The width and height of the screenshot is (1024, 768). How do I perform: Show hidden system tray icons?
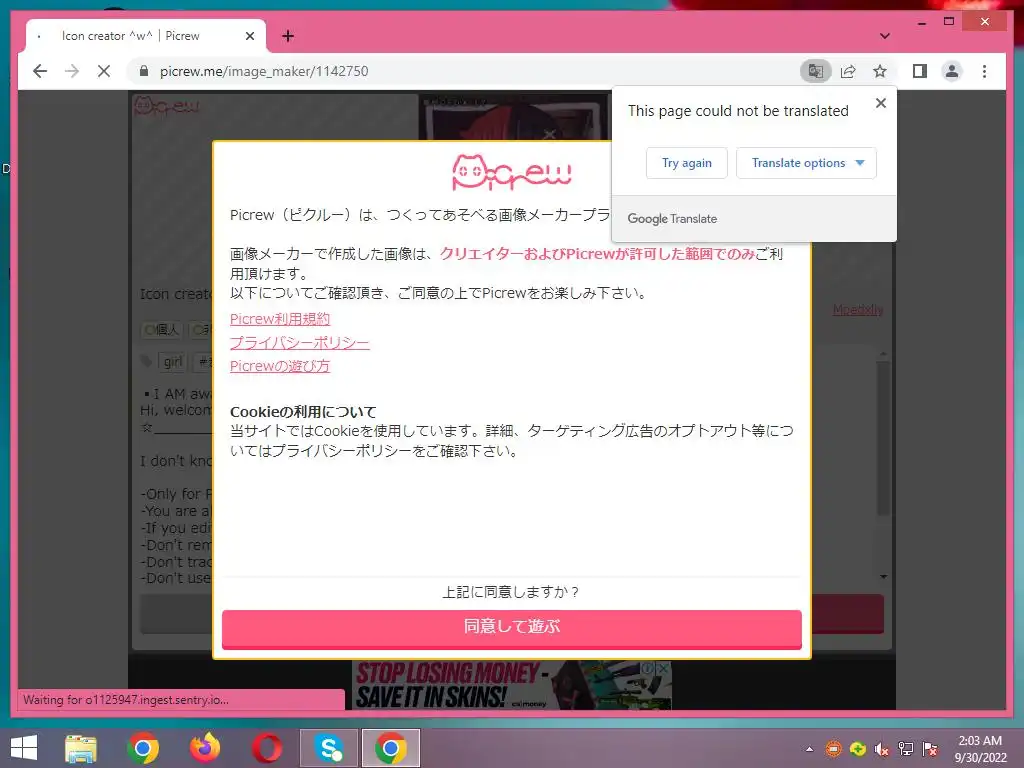809,749
